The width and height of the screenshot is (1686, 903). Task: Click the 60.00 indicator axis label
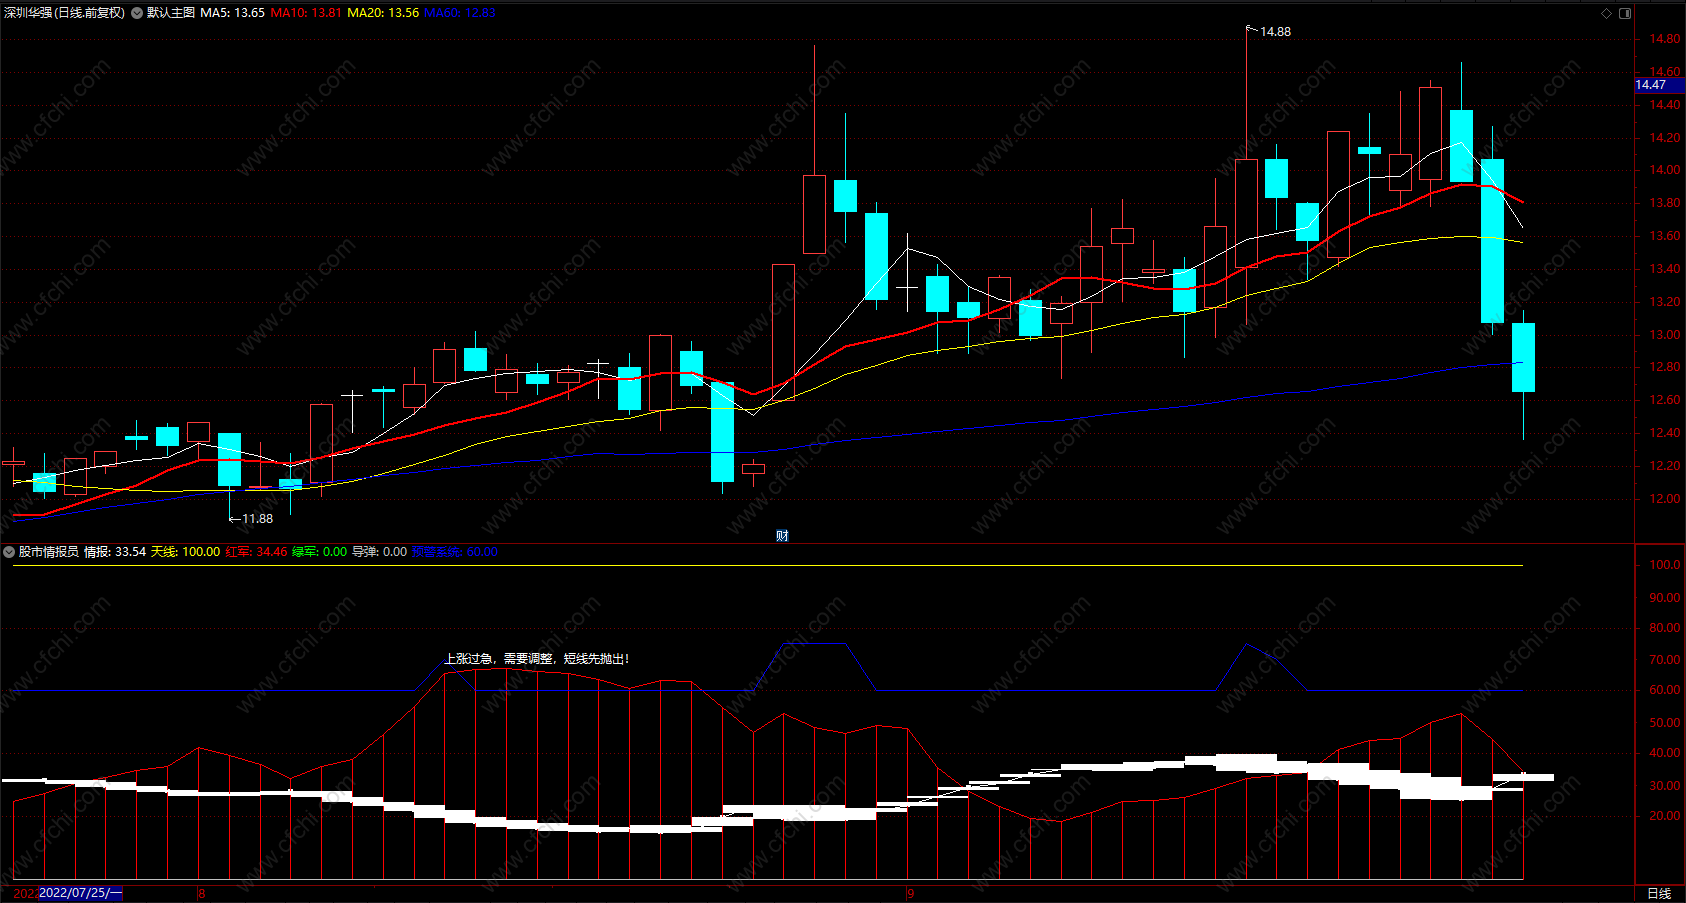[x=1665, y=690]
